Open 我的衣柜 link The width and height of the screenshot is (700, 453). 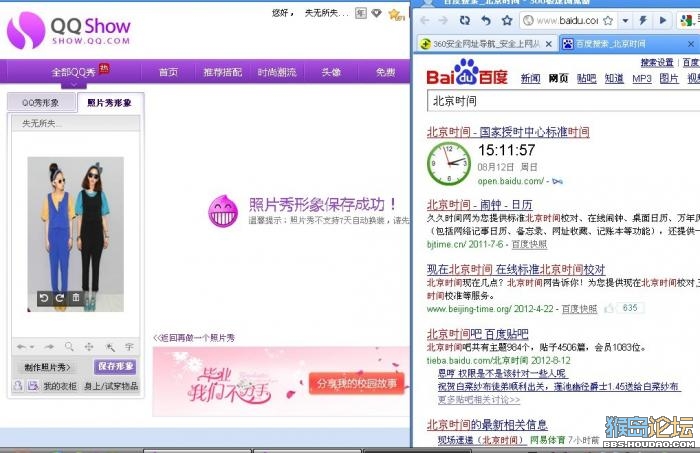pos(60,386)
